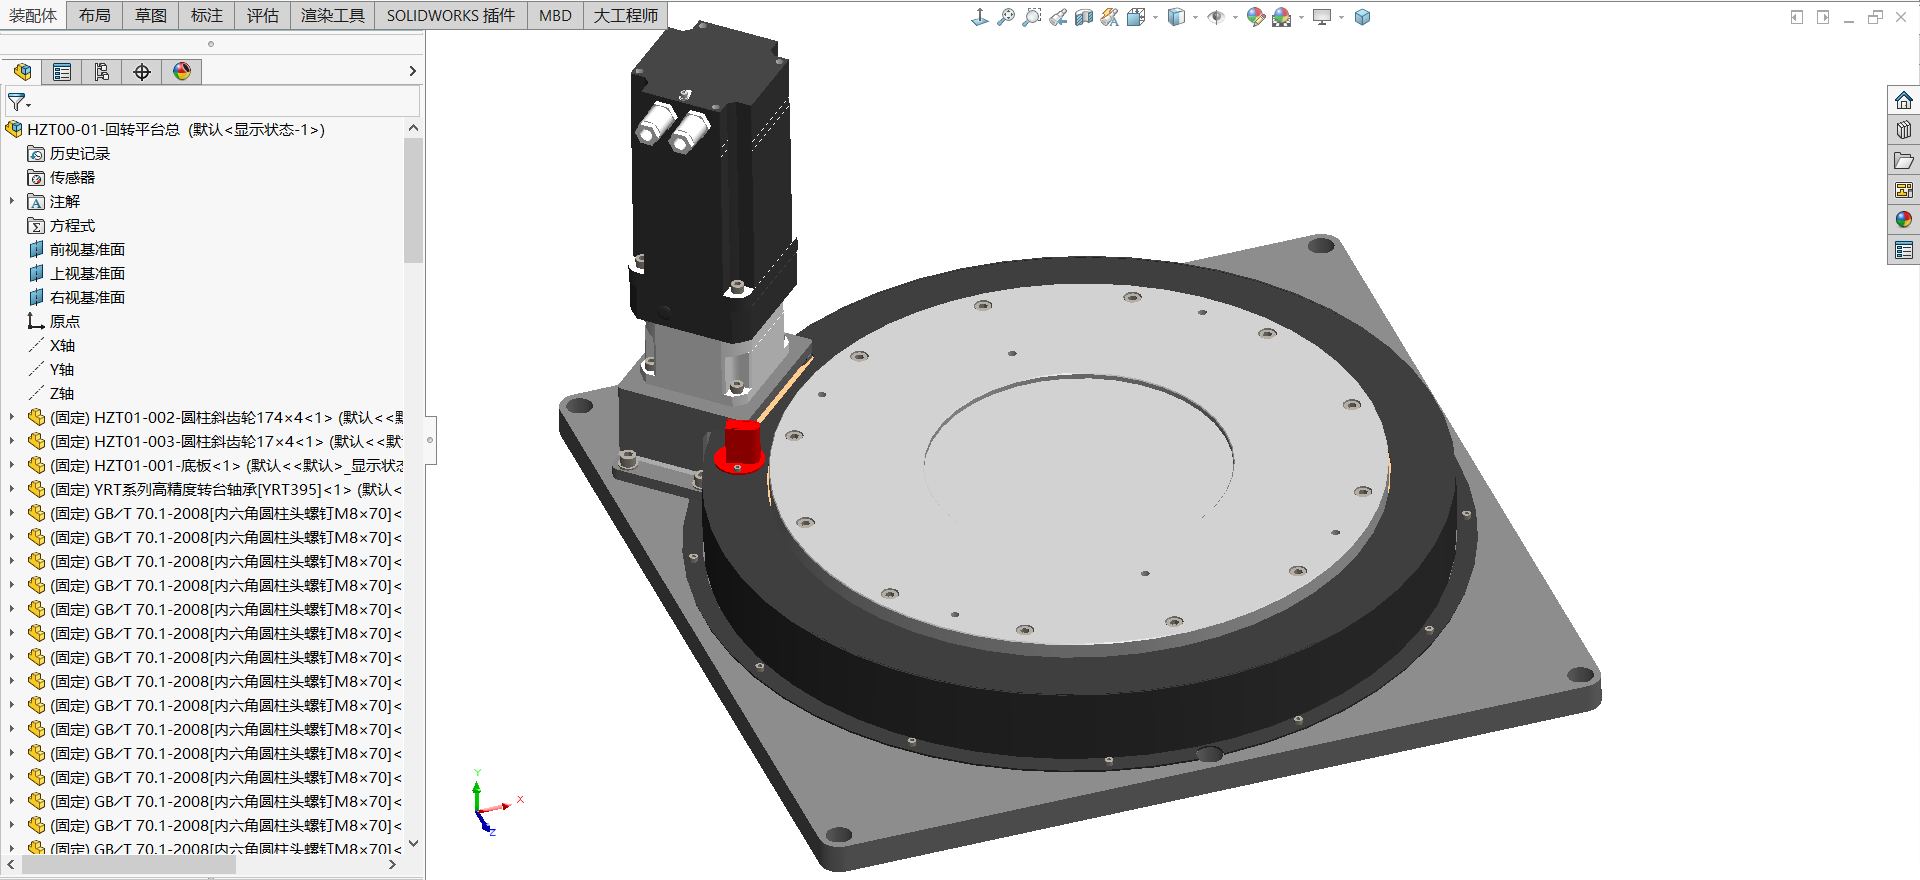
Task: Open the Appearances task pane tab
Action: [1904, 219]
